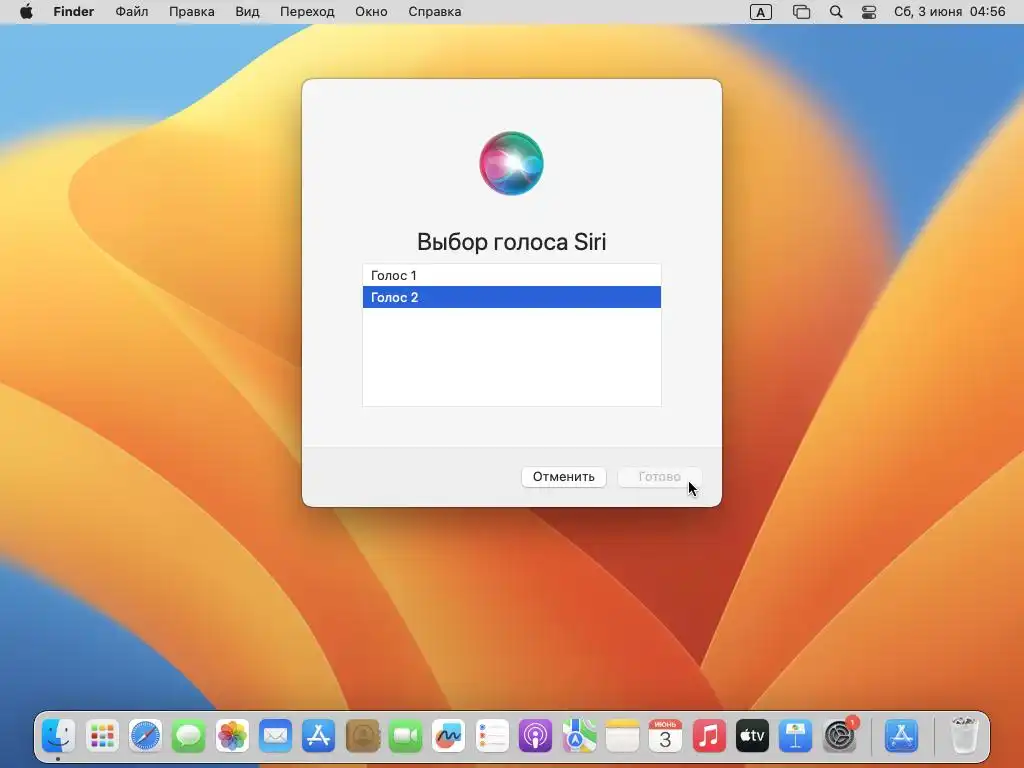Click the Stage Manager windows icon in menu bar
This screenshot has width=1024, height=768.
point(801,12)
